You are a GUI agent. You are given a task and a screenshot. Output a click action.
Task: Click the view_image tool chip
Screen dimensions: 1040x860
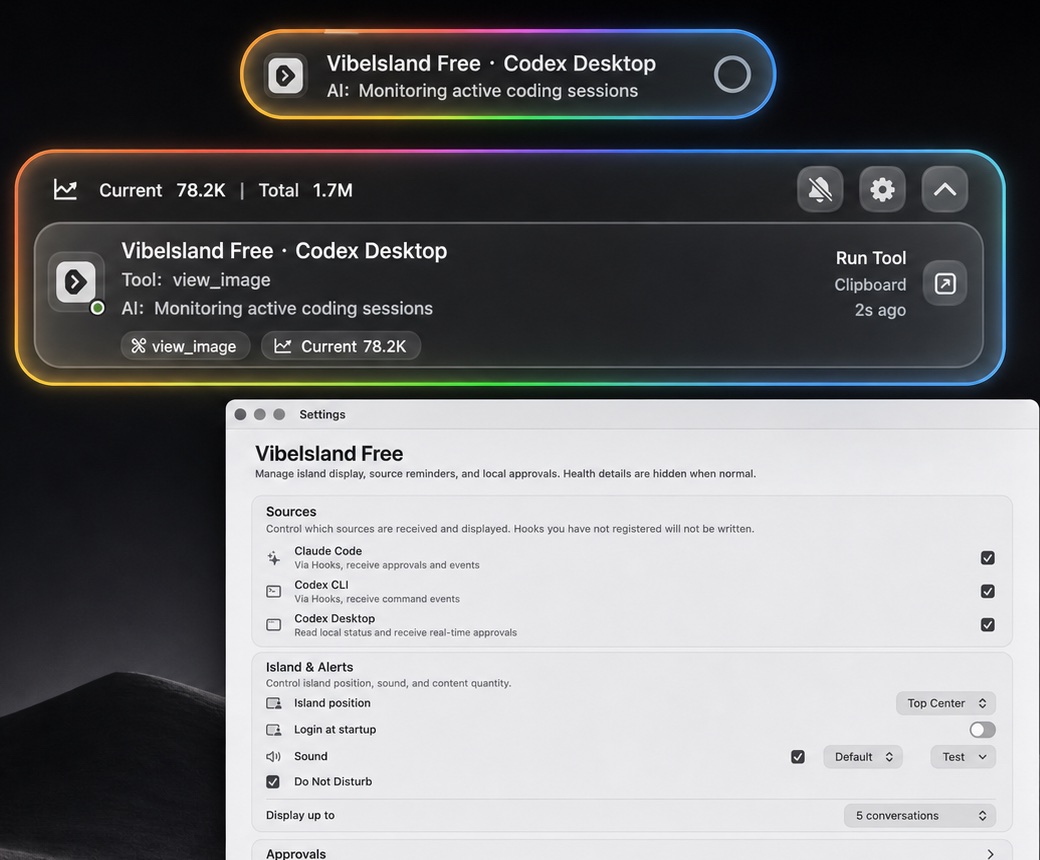tap(185, 346)
